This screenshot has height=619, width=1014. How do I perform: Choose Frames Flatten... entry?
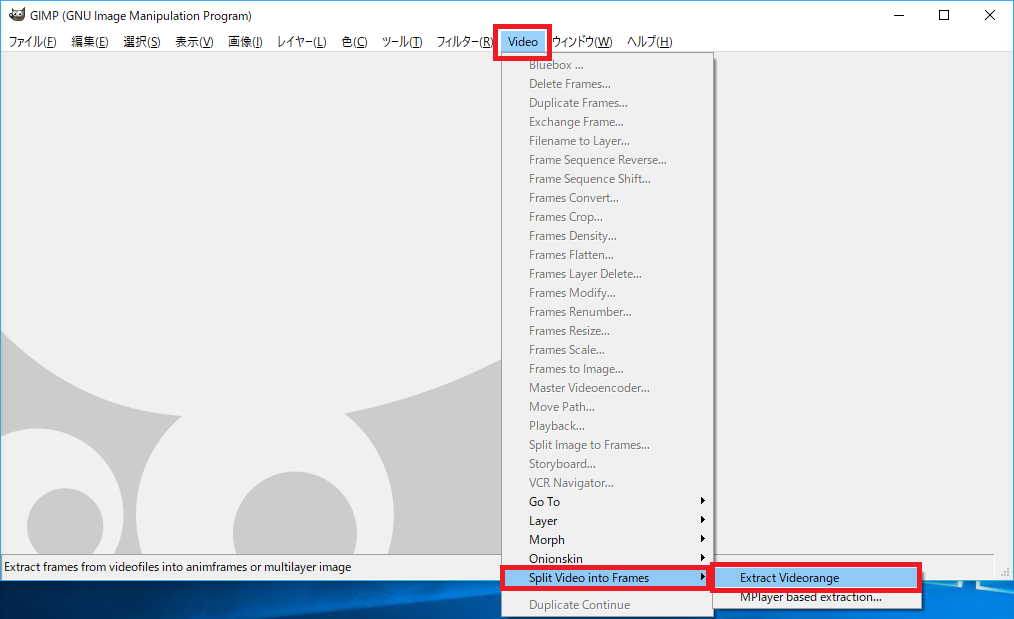(607, 255)
